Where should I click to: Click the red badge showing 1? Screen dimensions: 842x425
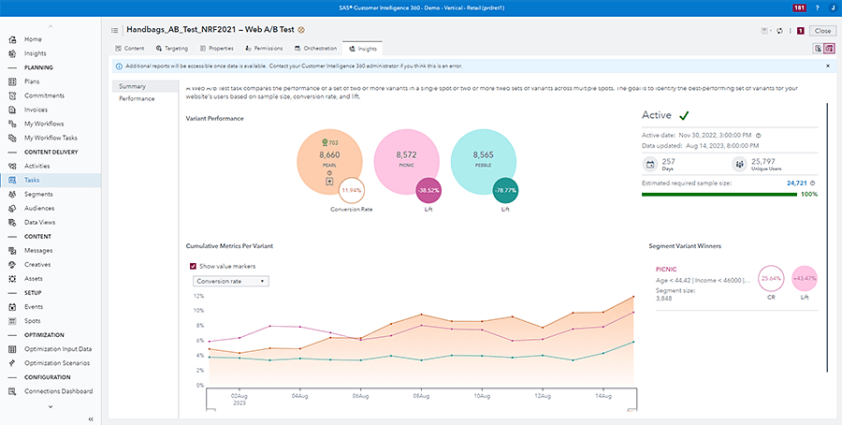tap(800, 31)
